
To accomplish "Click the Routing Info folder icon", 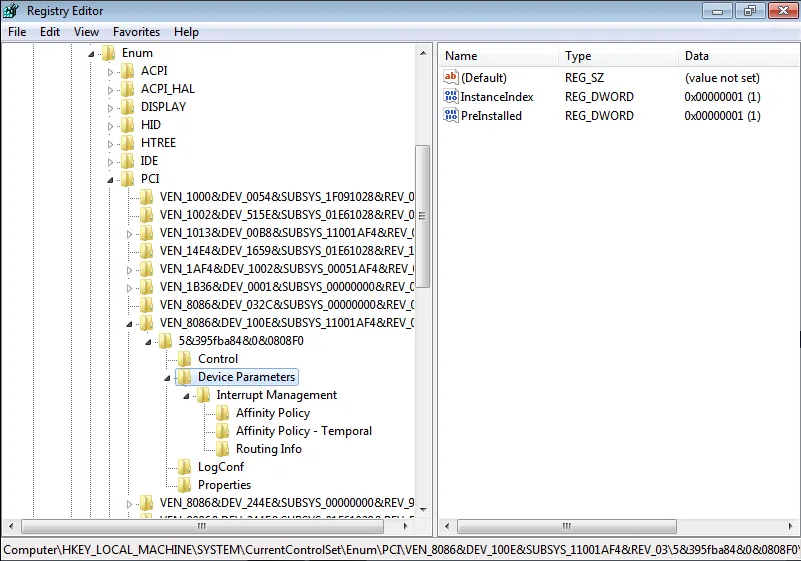I will (223, 449).
